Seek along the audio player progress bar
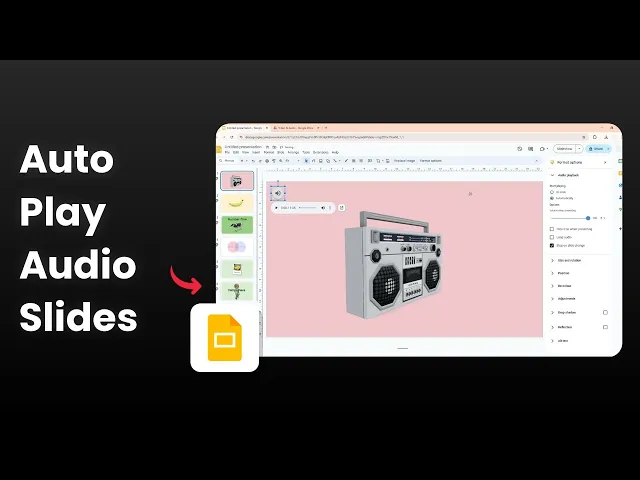640x480 pixels. [x=308, y=208]
